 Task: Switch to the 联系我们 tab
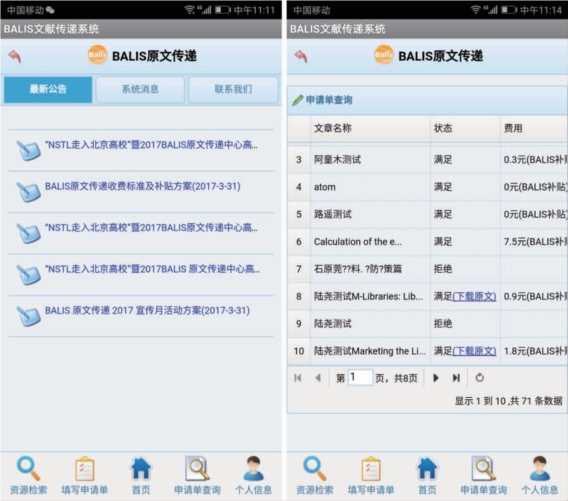click(233, 89)
